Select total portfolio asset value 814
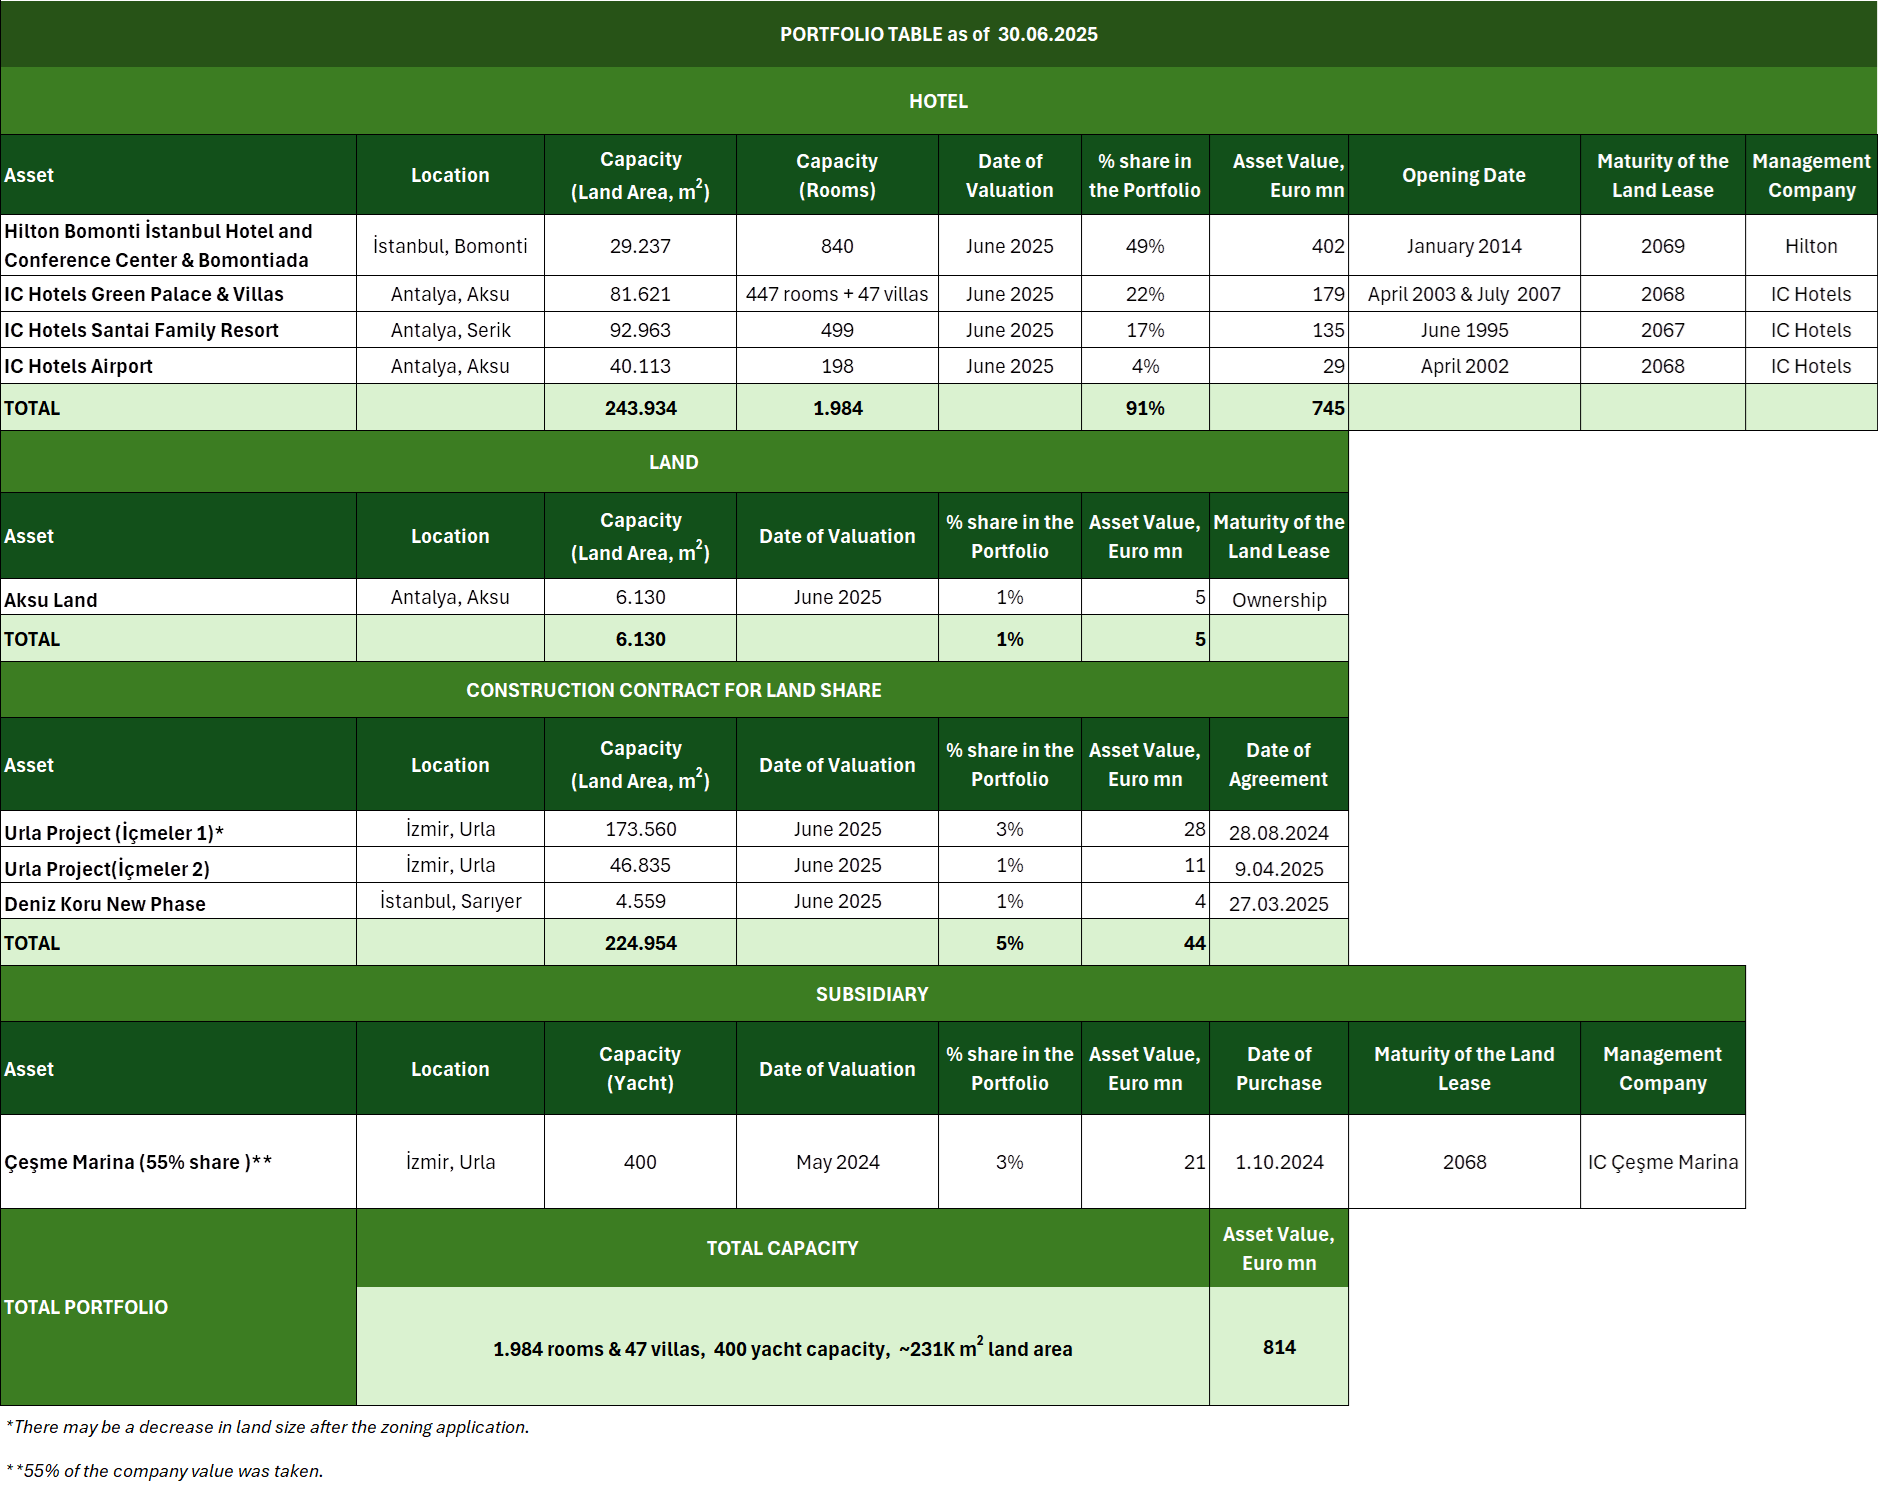Image resolution: width=1878 pixels, height=1493 pixels. coord(1279,1347)
